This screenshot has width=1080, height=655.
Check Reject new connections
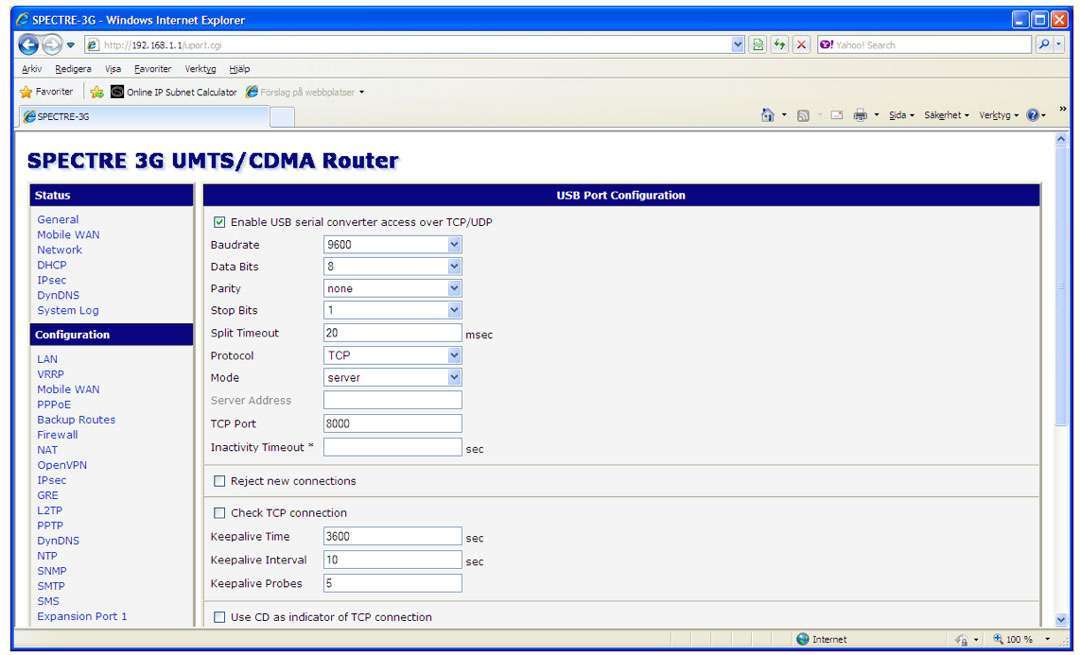coord(219,481)
